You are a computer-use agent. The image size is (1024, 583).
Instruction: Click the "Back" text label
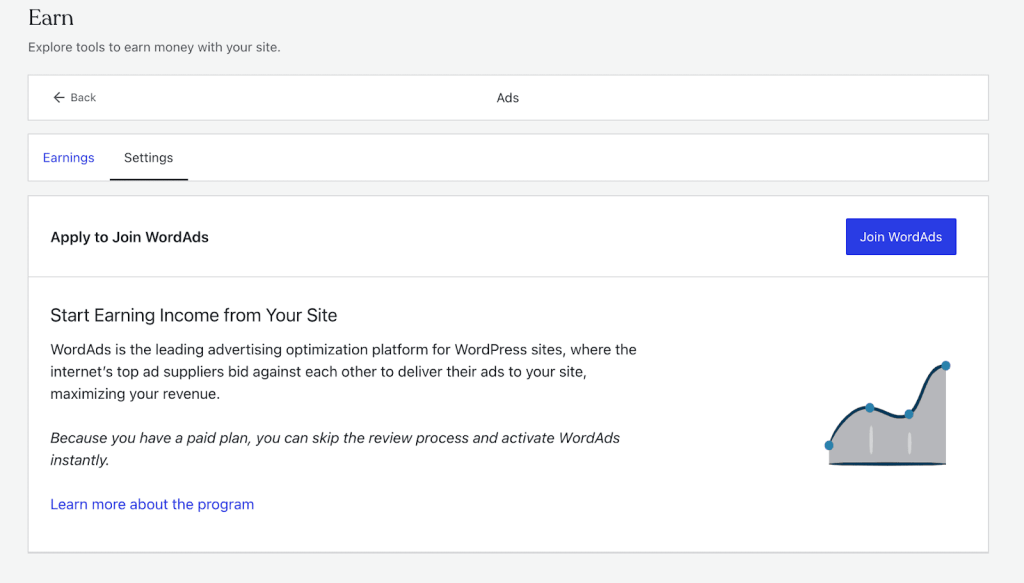pos(81,97)
